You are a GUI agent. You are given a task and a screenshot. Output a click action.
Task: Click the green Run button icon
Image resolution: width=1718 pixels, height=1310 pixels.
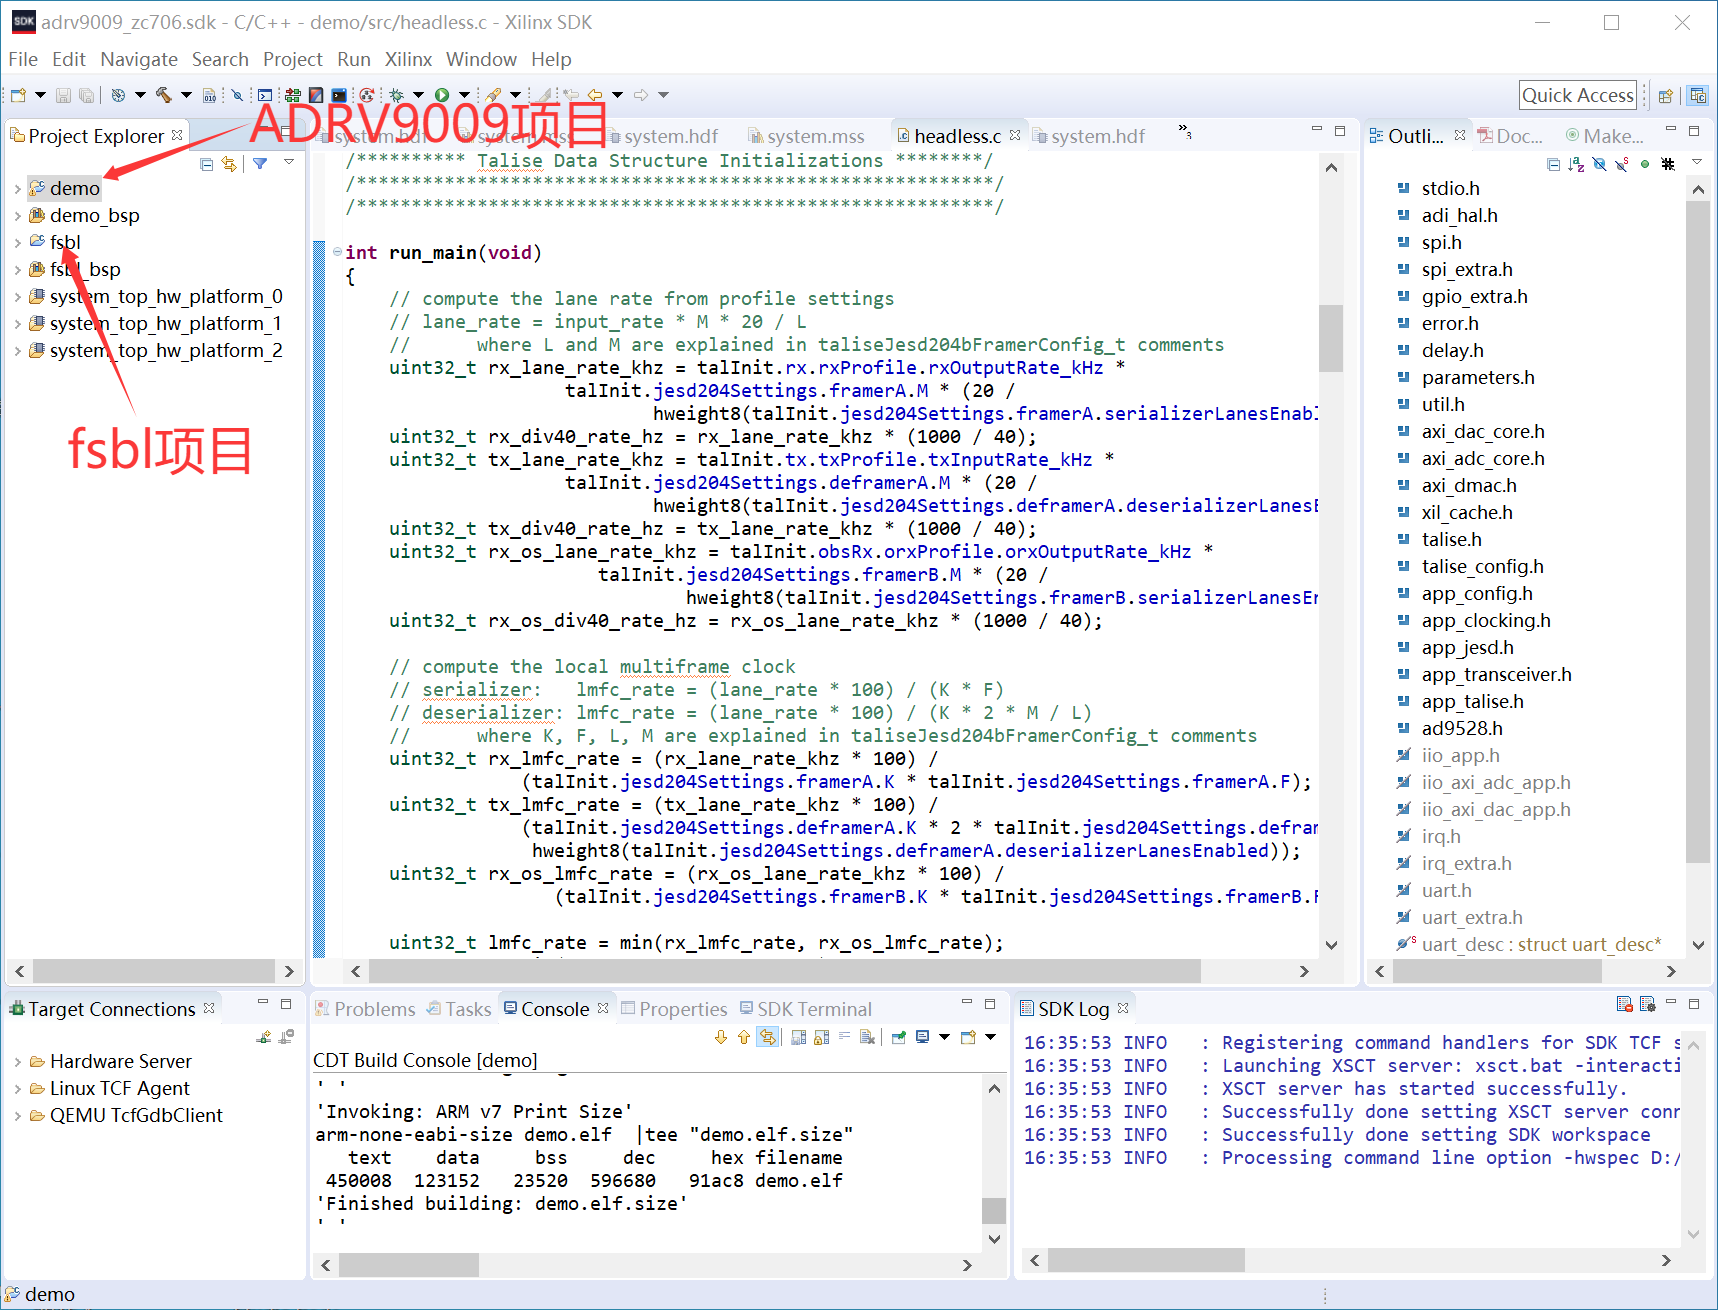coord(442,95)
